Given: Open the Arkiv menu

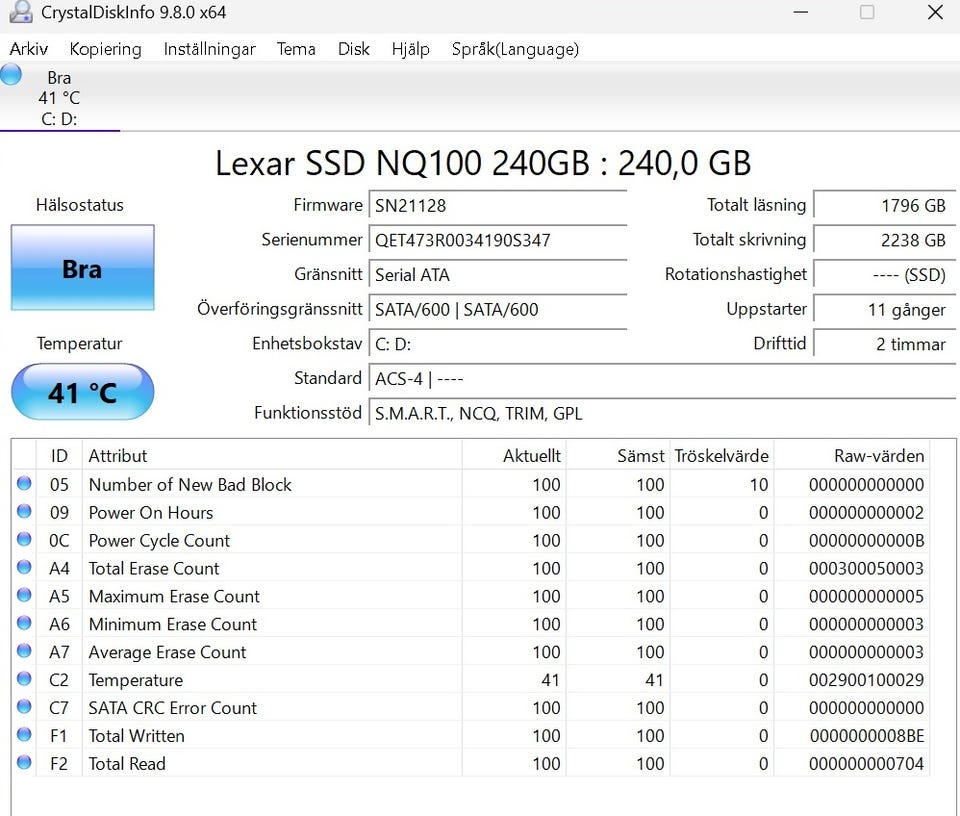Looking at the screenshot, I should click(29, 49).
